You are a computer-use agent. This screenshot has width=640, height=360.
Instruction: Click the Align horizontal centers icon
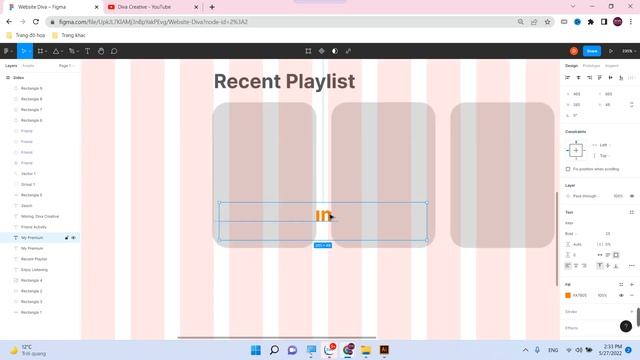tap(578, 78)
